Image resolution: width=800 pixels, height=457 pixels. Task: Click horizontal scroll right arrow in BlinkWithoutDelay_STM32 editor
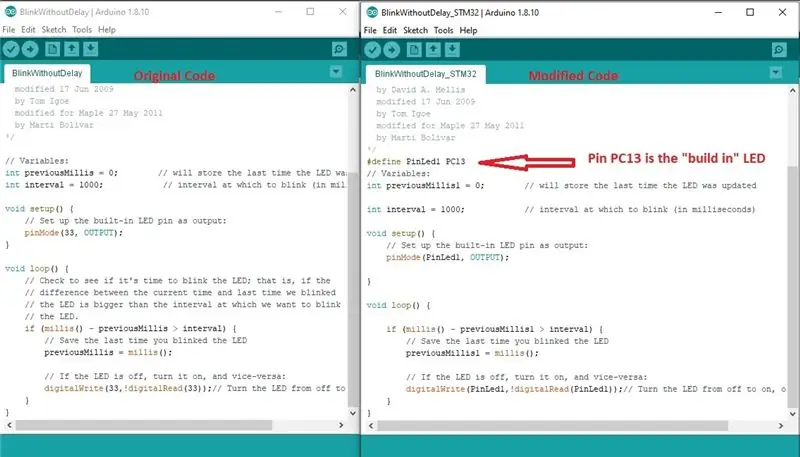pyautogui.click(x=781, y=425)
